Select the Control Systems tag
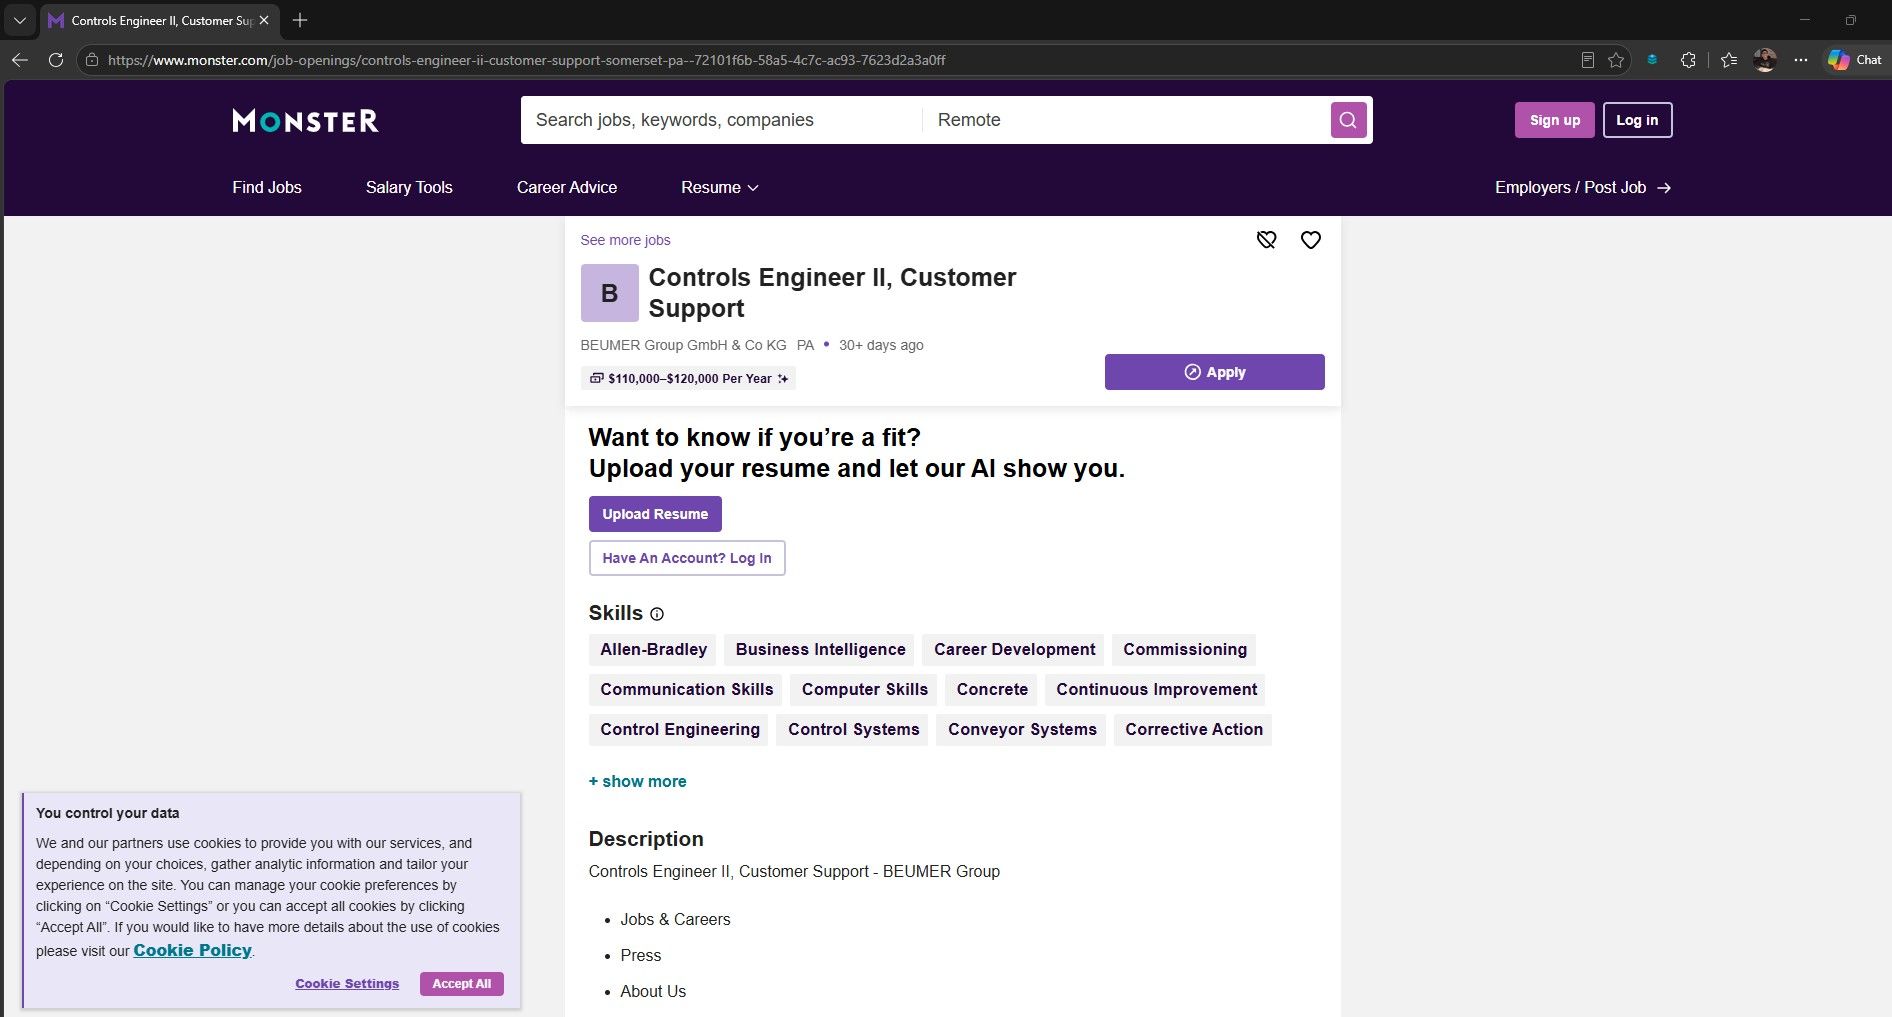1892x1017 pixels. (853, 730)
